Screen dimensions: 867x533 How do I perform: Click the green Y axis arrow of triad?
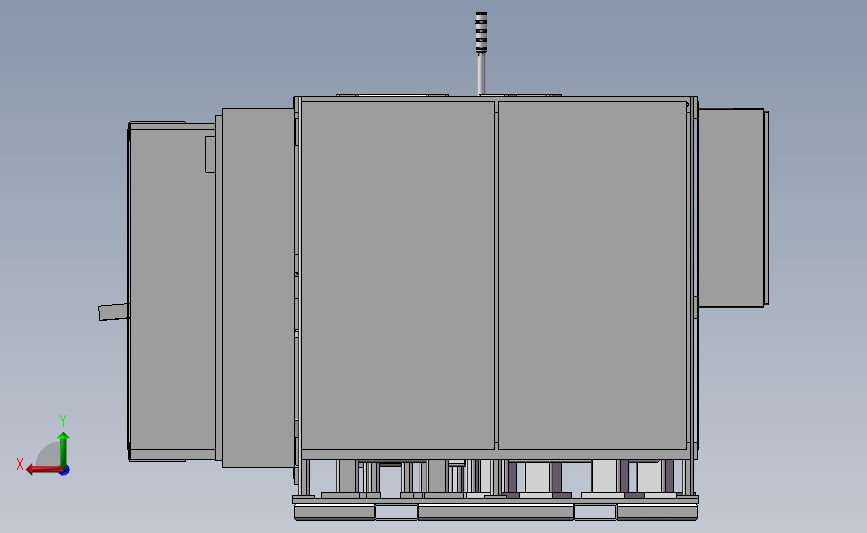(63, 450)
